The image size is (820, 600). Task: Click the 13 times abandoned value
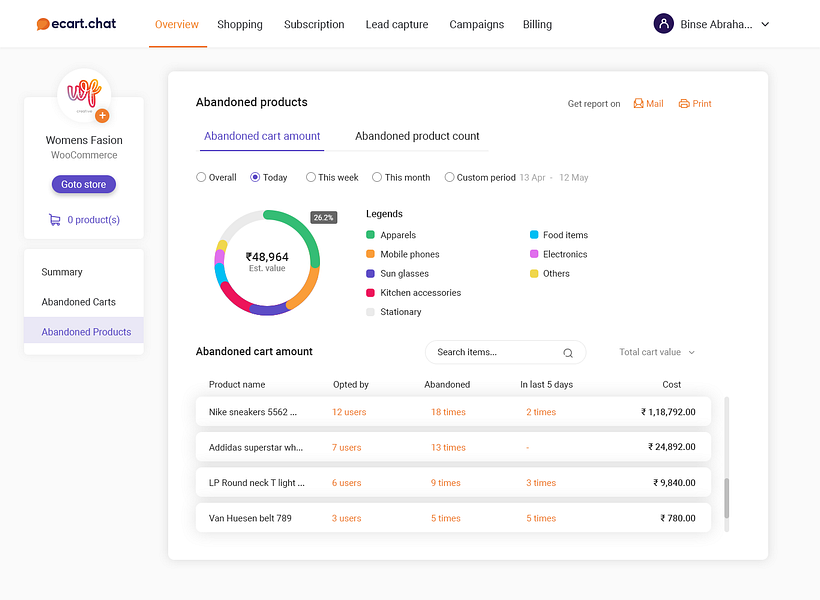point(448,447)
